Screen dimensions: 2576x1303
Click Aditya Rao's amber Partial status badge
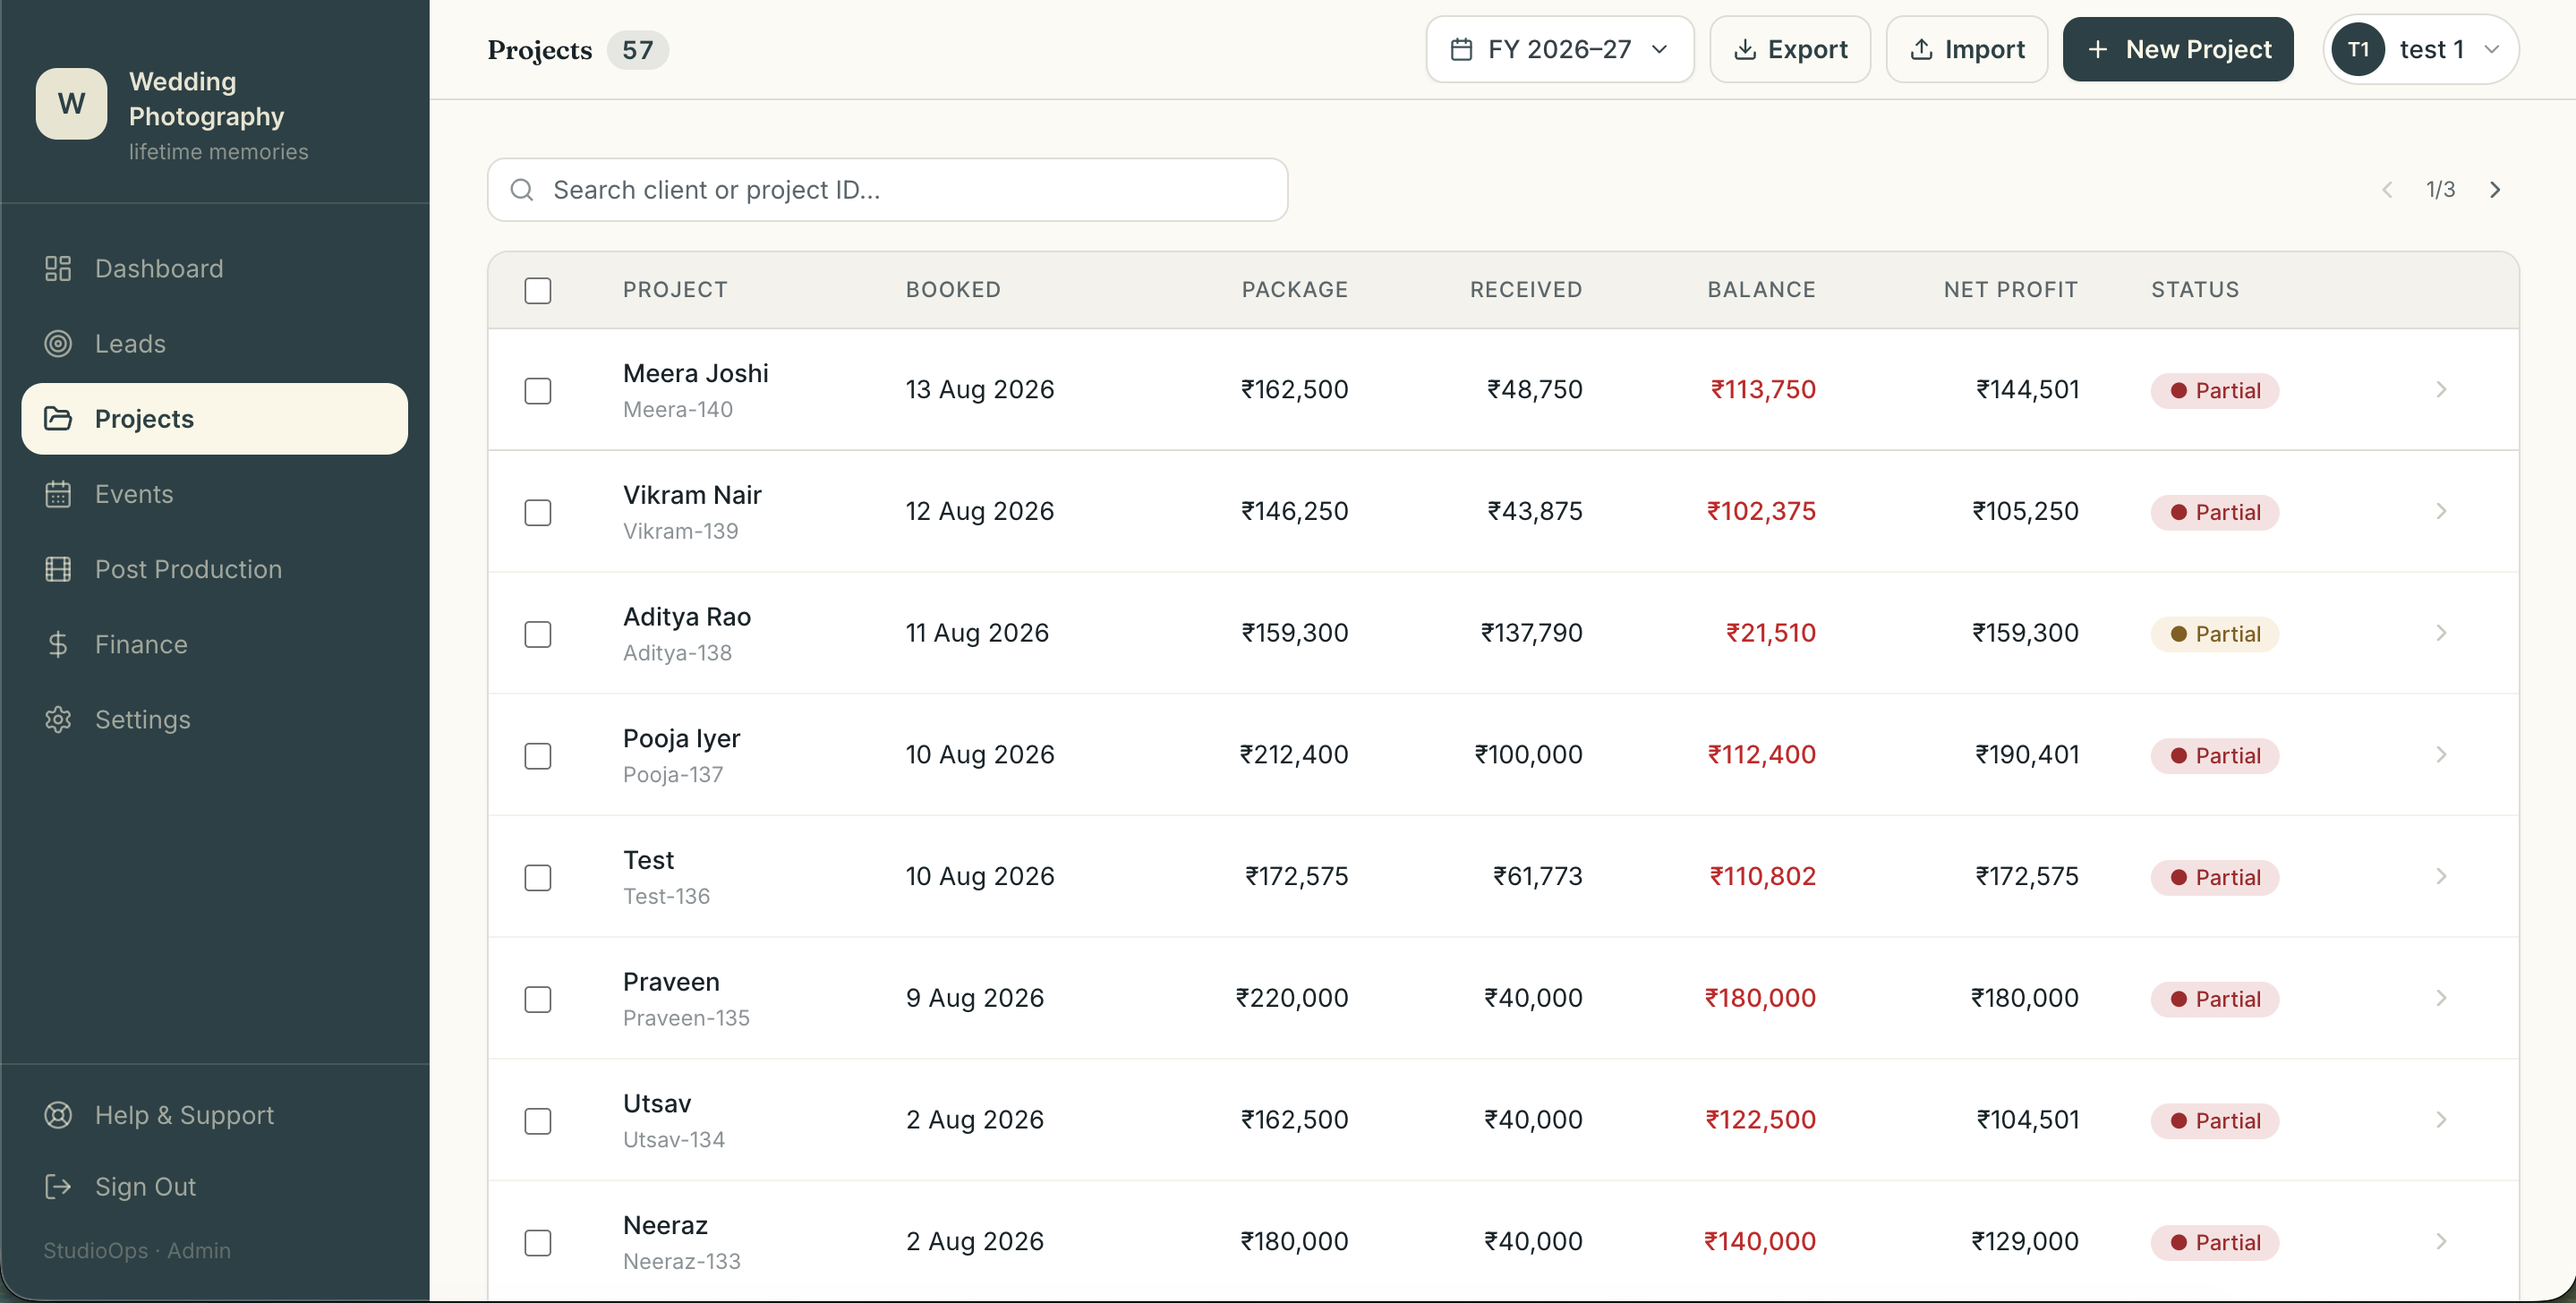pyautogui.click(x=2214, y=634)
